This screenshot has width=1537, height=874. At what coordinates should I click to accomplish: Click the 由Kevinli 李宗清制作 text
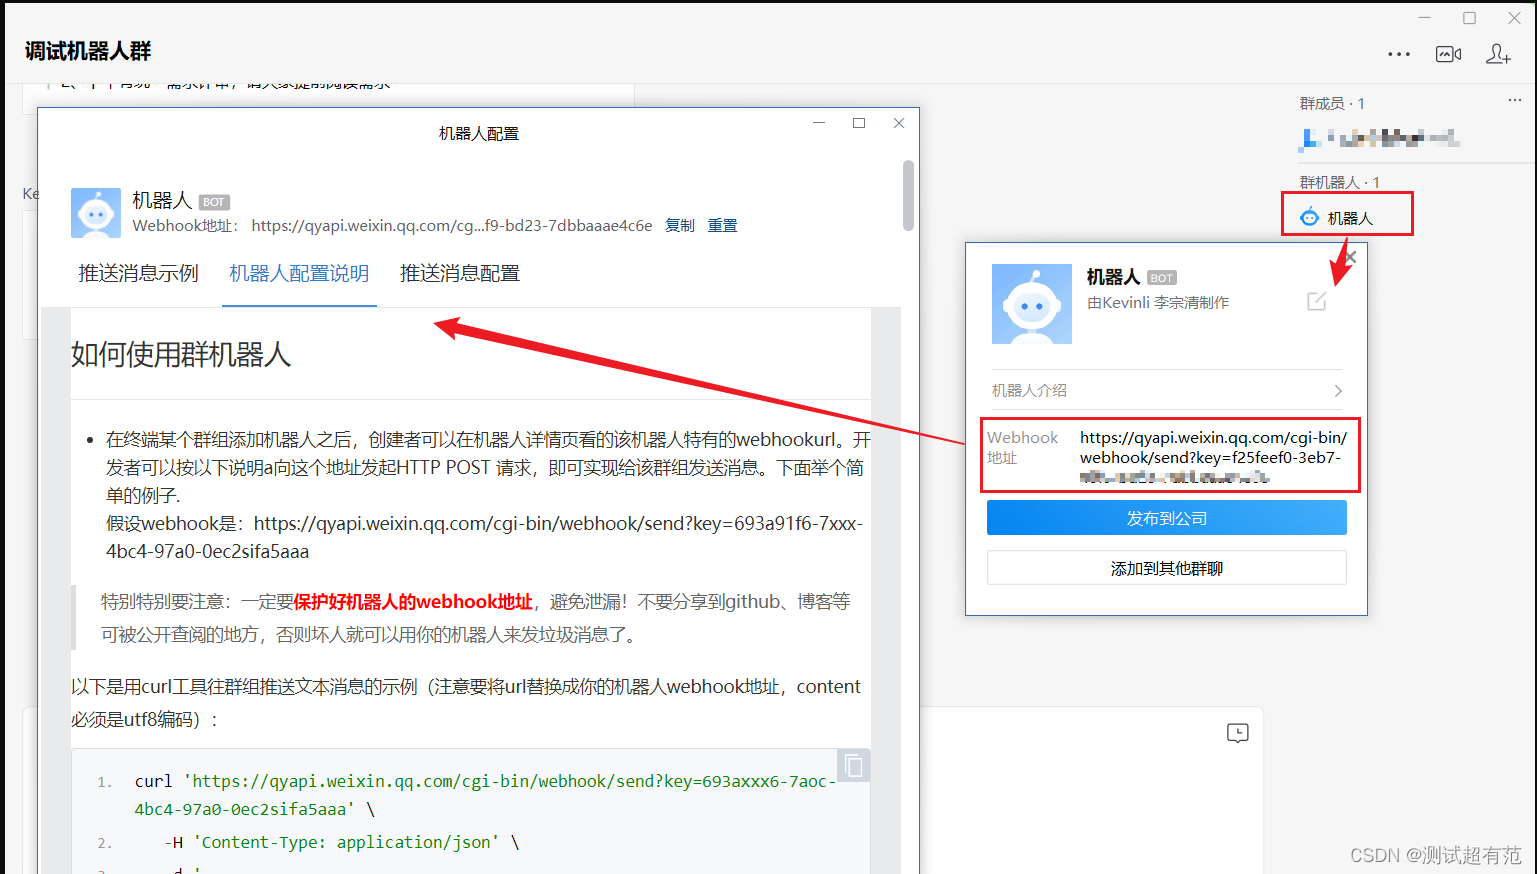[1158, 302]
